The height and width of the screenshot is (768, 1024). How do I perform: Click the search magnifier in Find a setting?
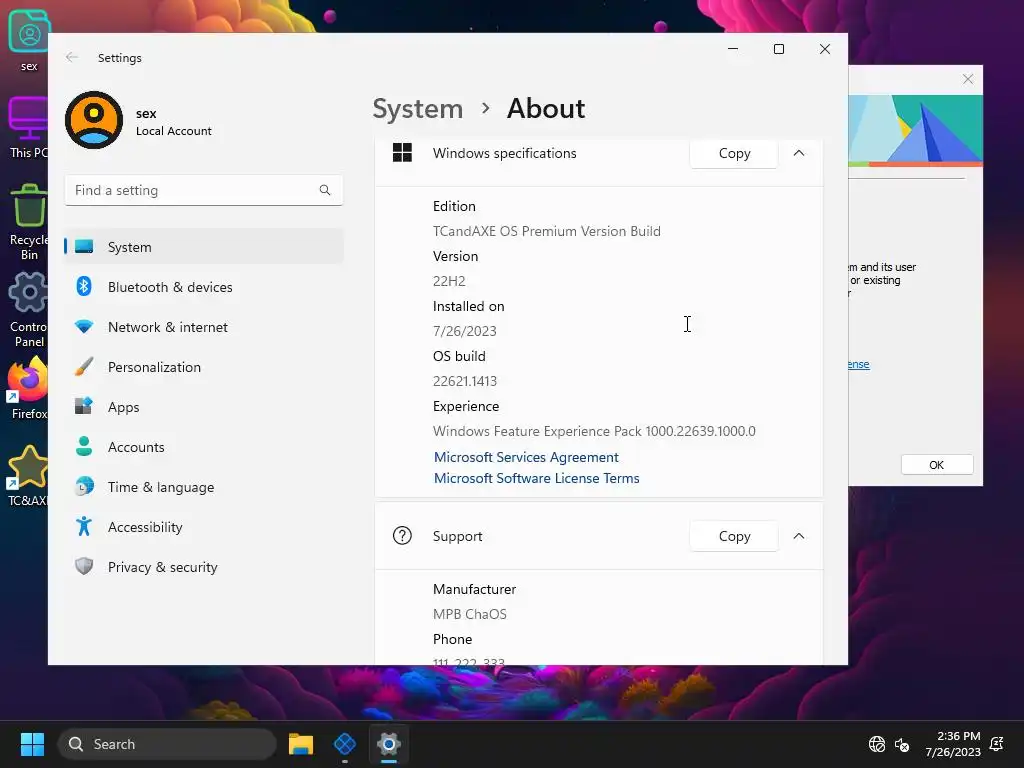(325, 190)
